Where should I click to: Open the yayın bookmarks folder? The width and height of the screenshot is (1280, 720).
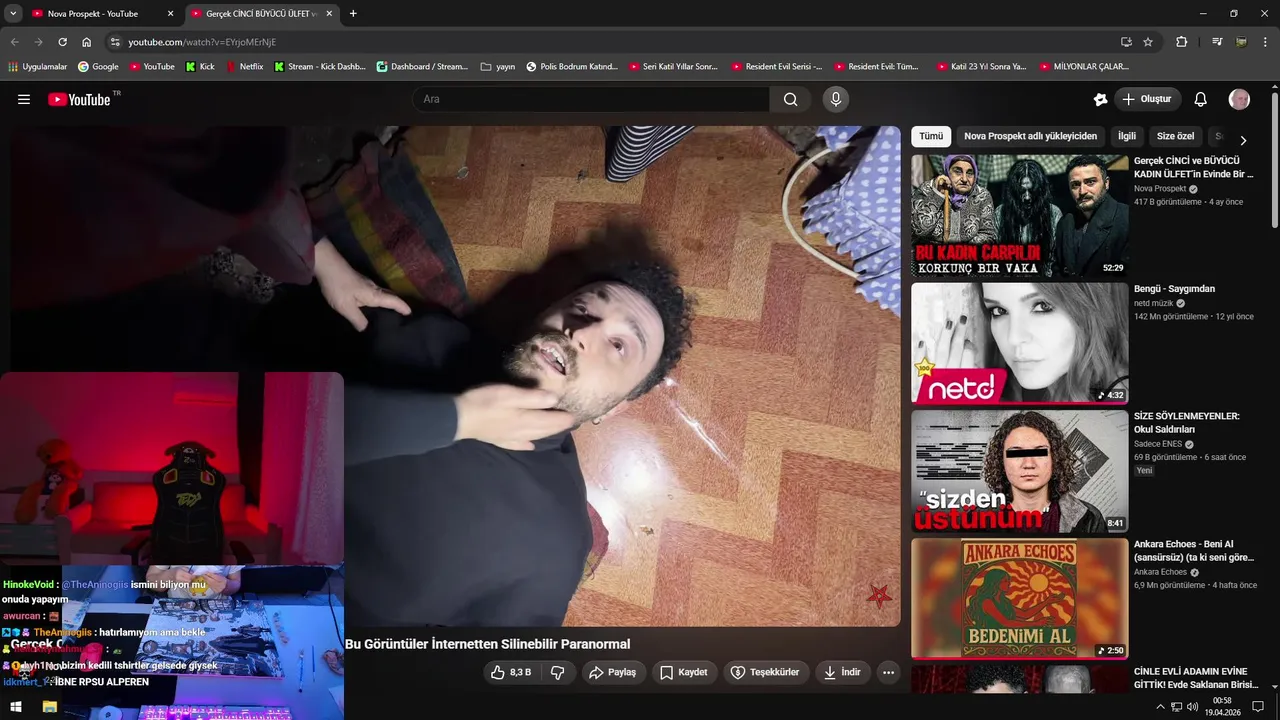pos(498,67)
